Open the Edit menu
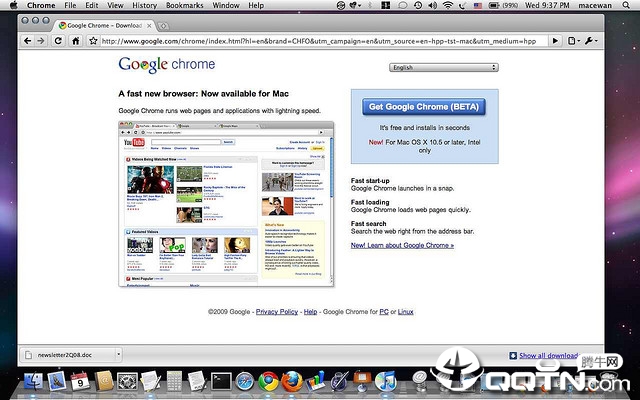The image size is (640, 400). point(92,5)
